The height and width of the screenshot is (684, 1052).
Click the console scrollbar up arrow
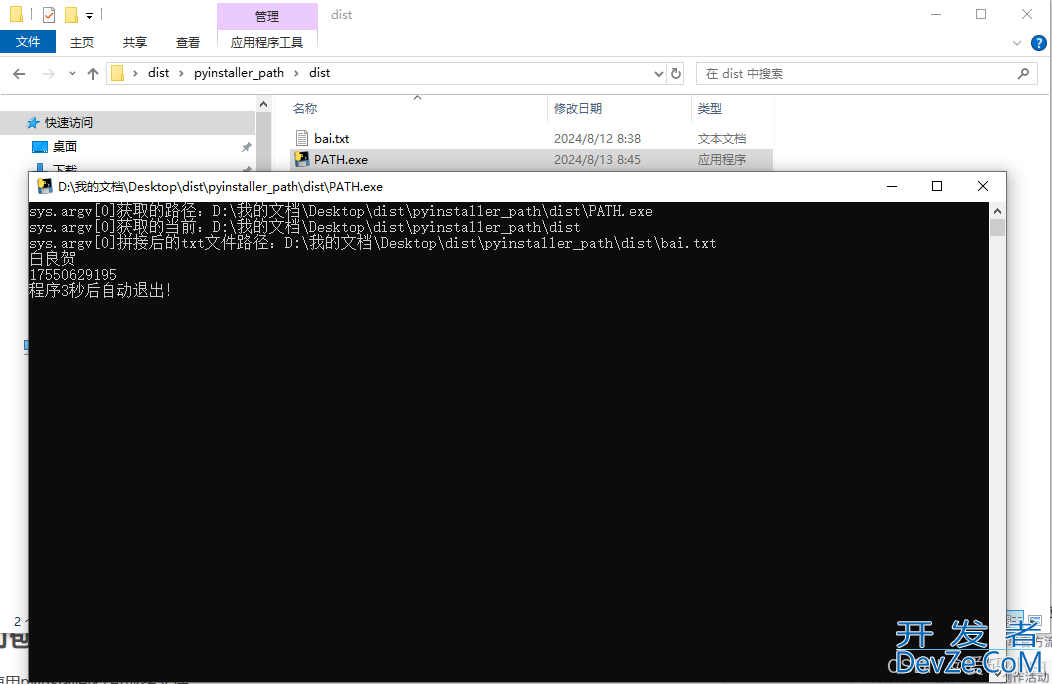click(x=997, y=211)
